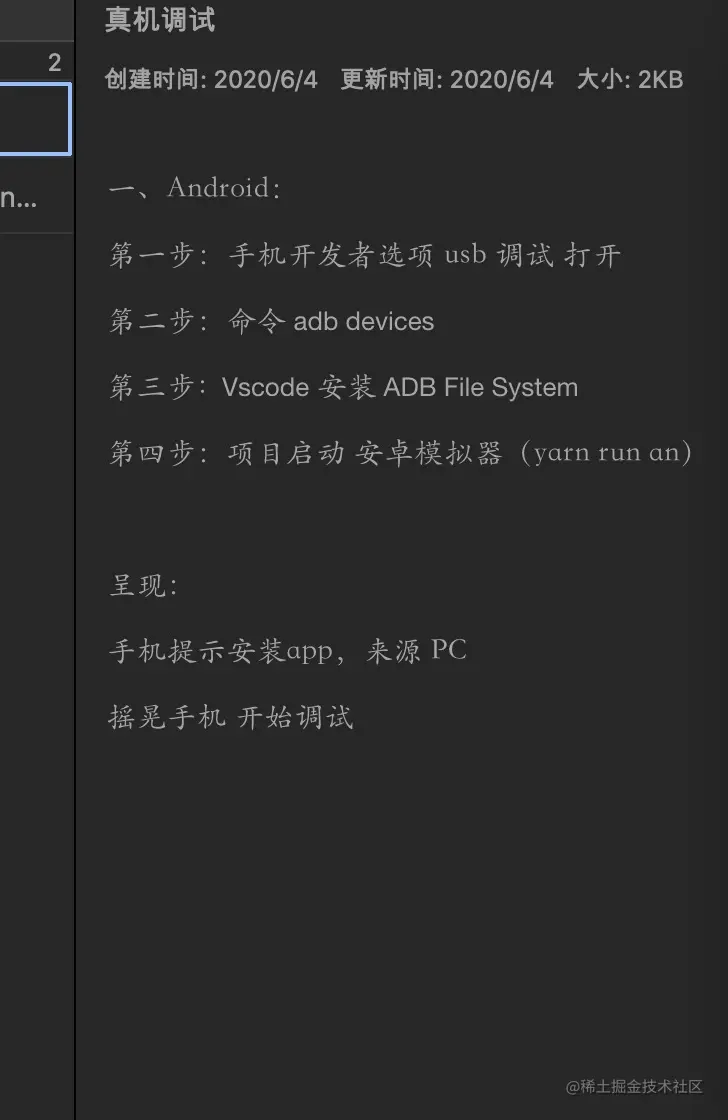Image resolution: width=728 pixels, height=1120 pixels.
Task: Click the 来源 PC text
Action: [x=417, y=651]
